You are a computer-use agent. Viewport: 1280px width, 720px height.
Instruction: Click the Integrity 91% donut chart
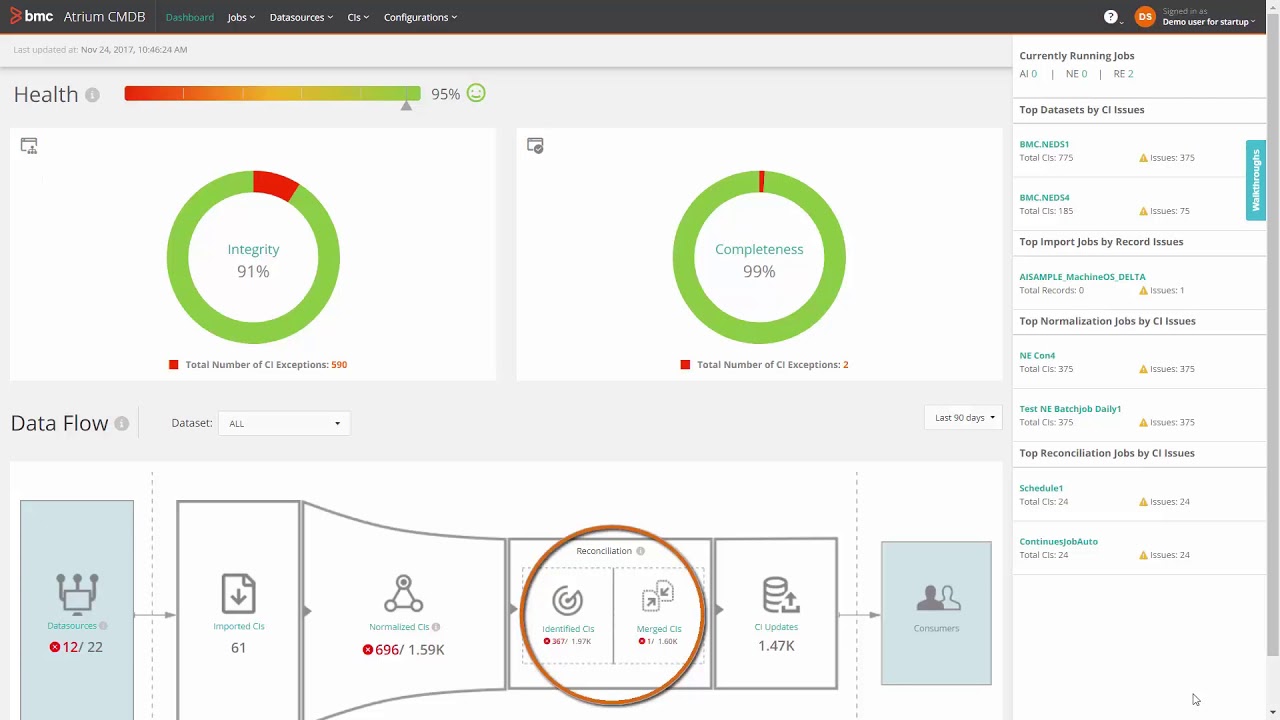point(253,258)
